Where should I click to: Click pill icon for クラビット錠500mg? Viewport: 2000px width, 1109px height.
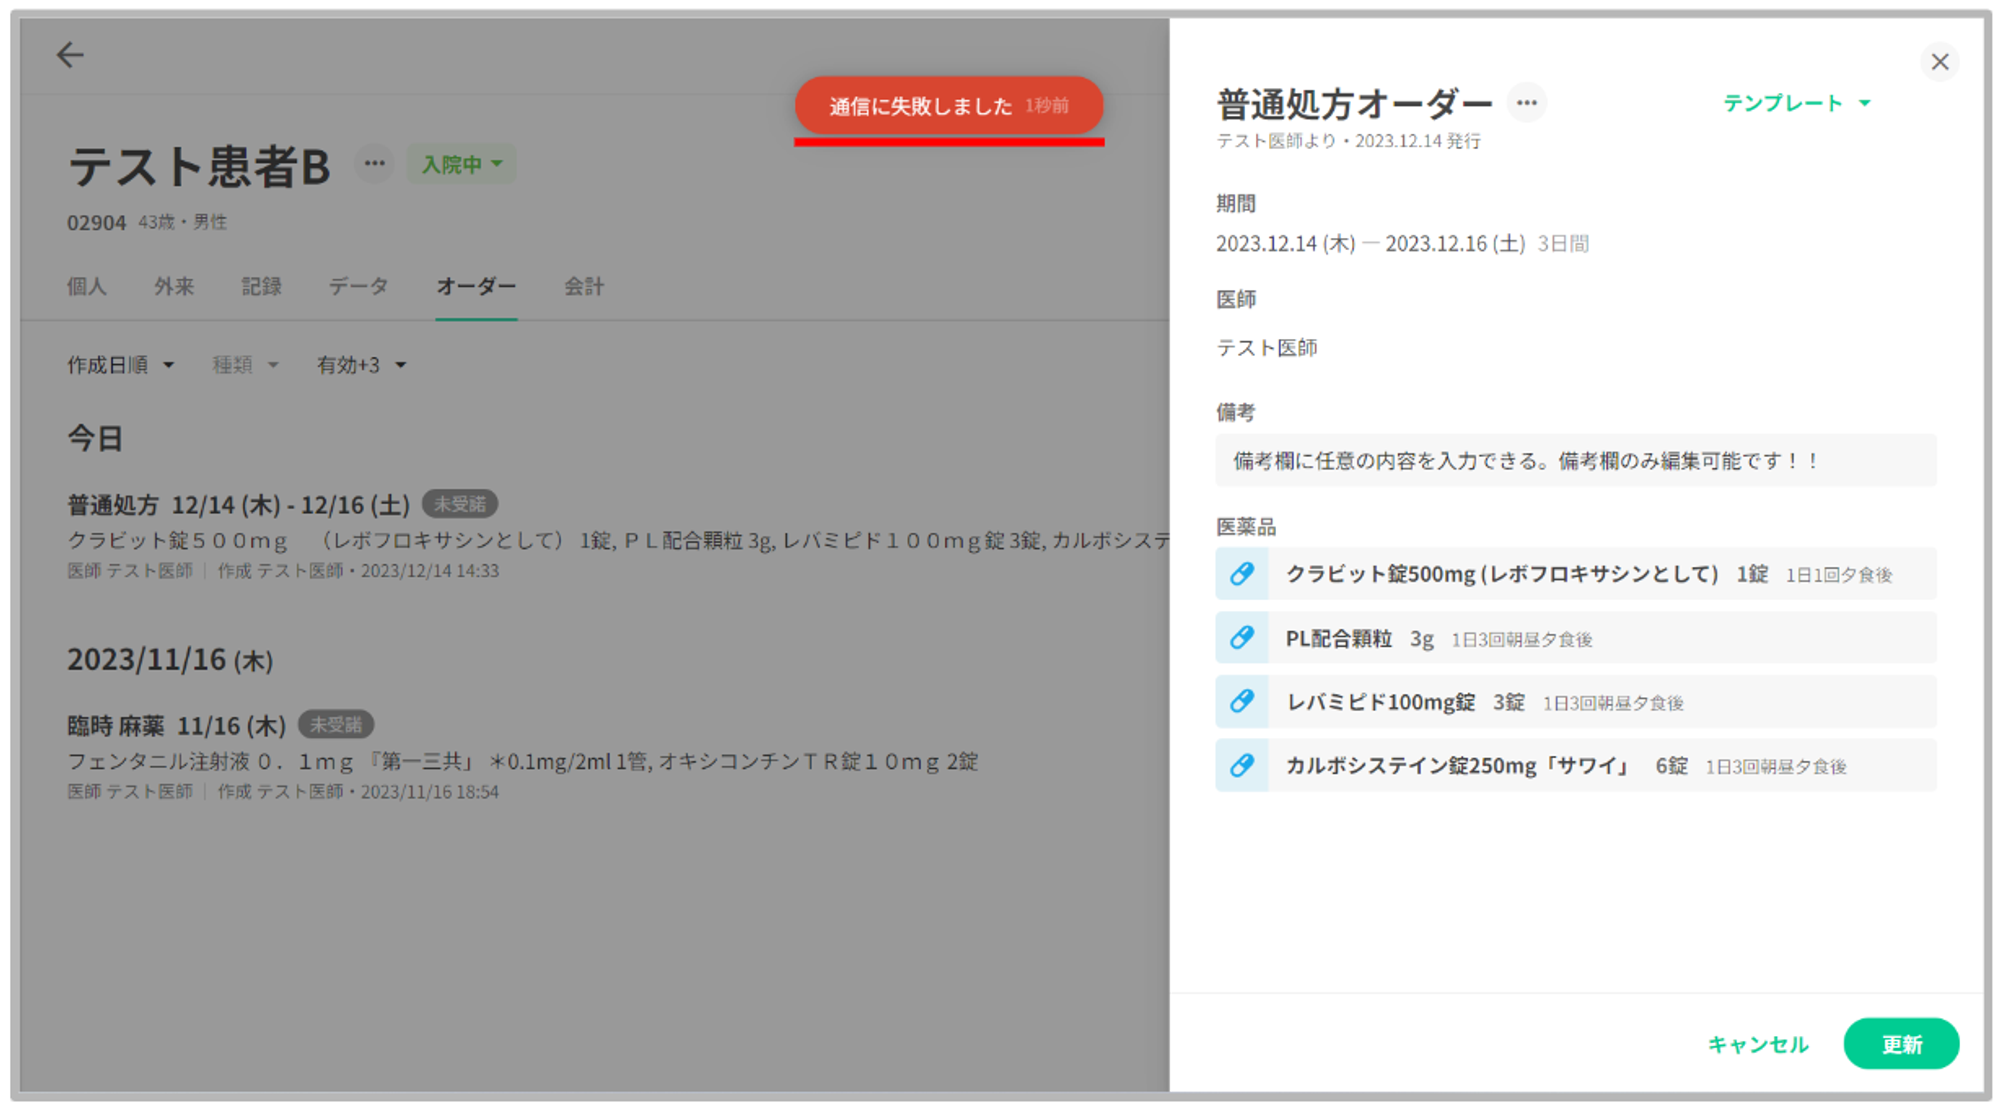click(x=1242, y=574)
